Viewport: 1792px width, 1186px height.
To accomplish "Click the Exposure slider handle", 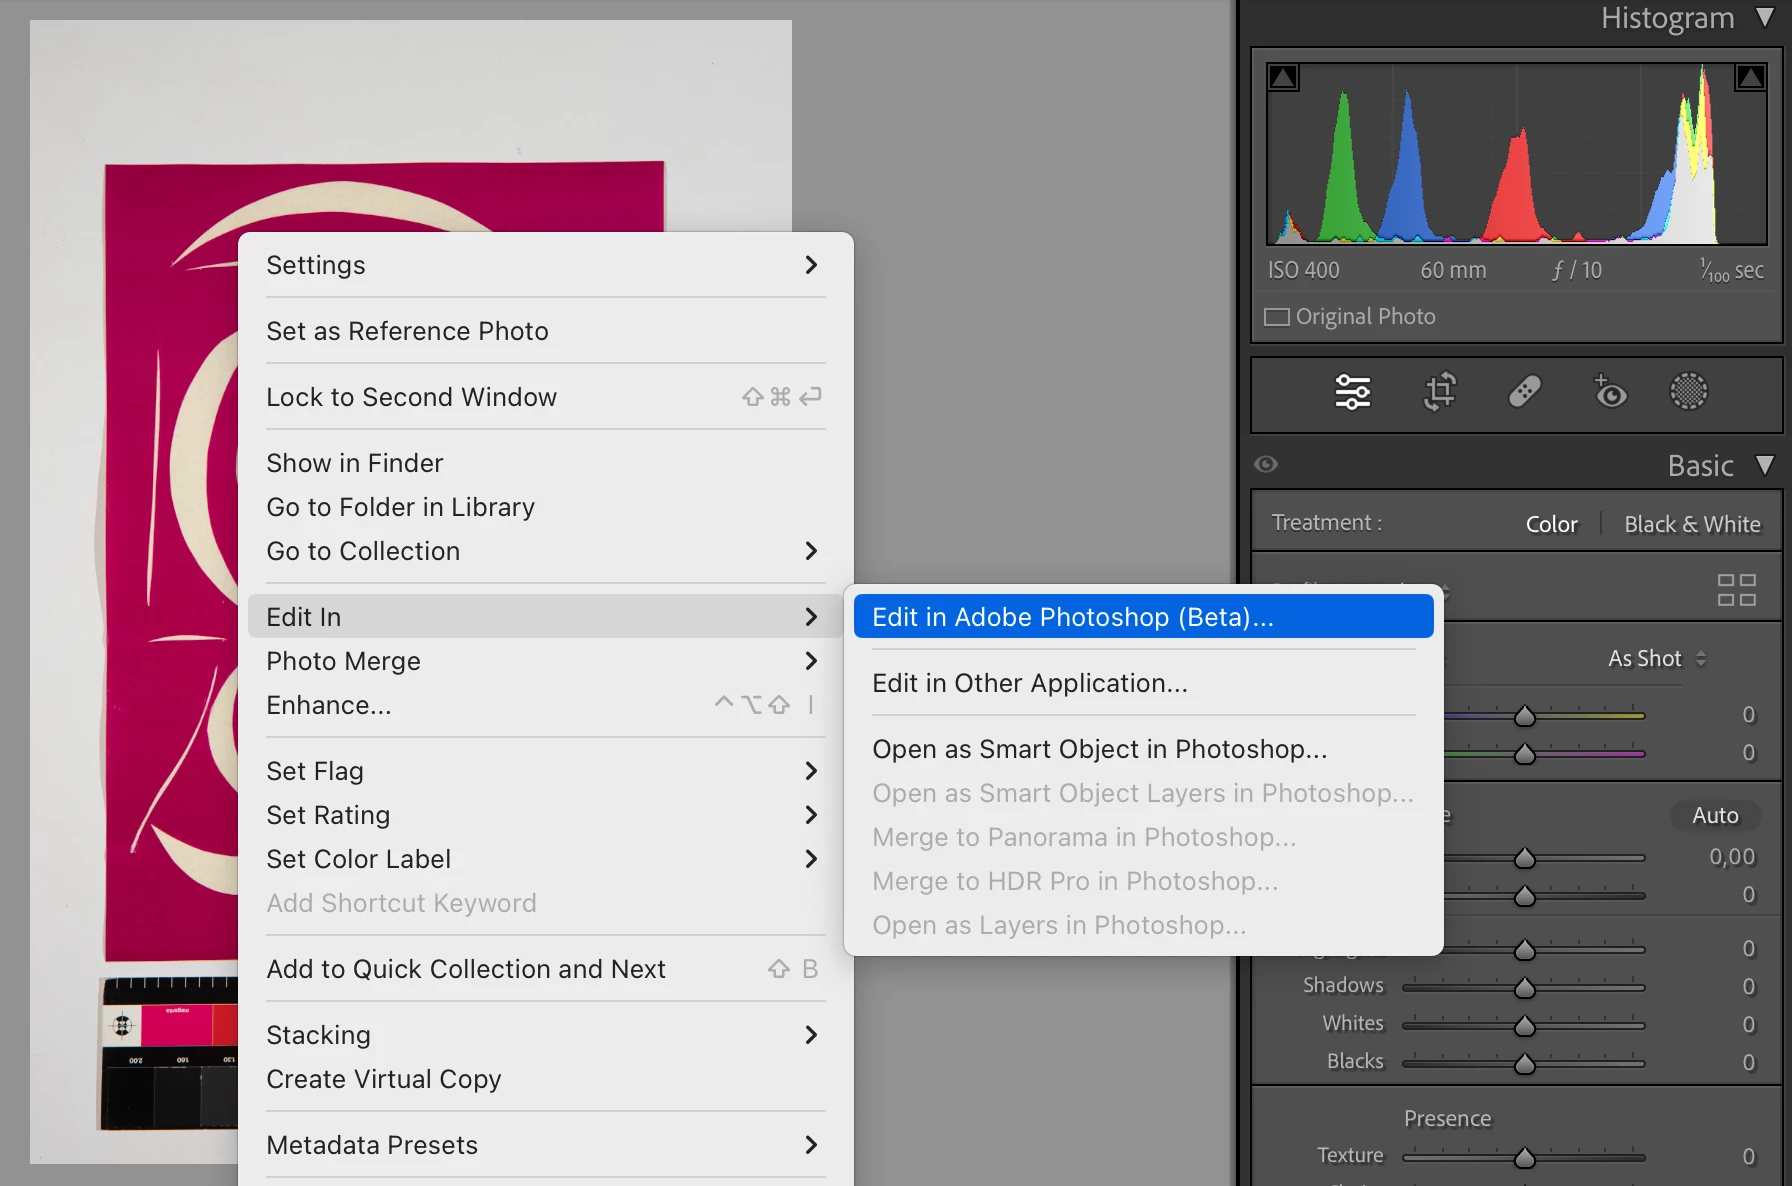I will click(1525, 858).
